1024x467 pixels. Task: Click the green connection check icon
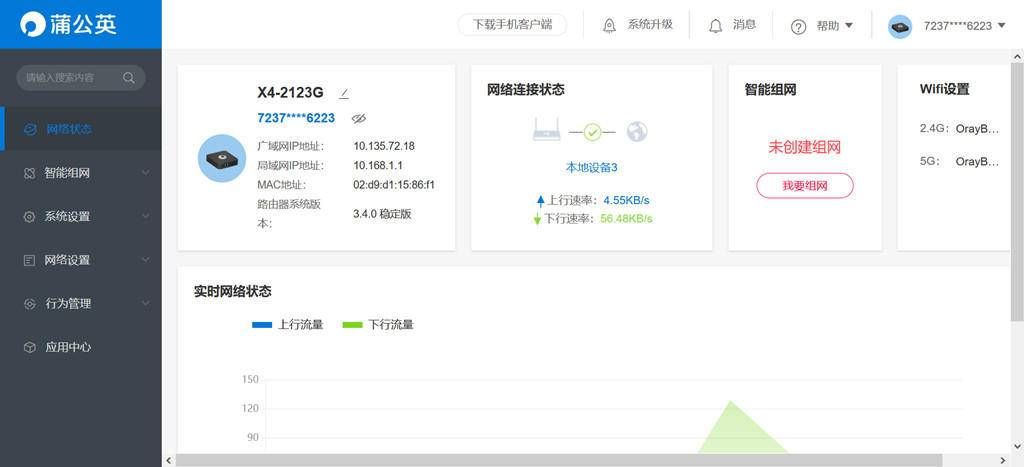pos(592,132)
